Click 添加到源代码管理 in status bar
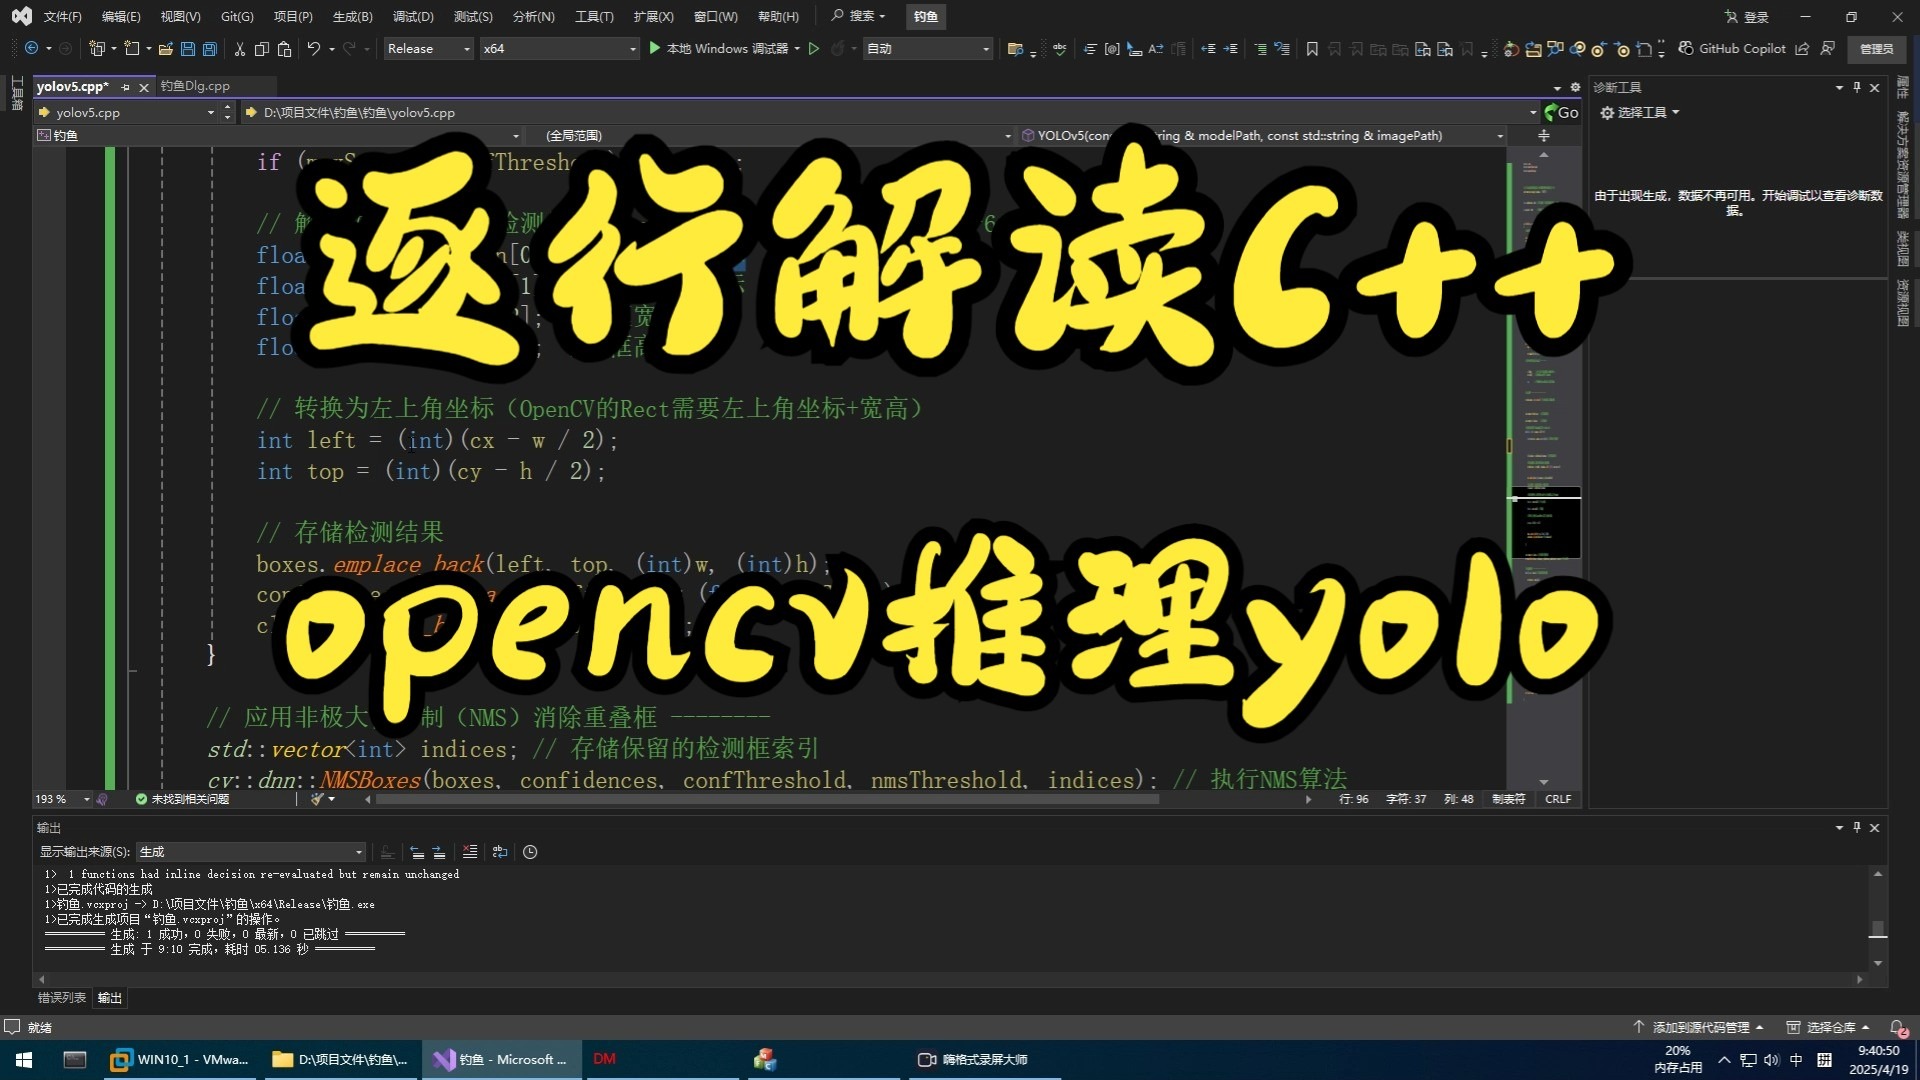Screen dimensions: 1920x1080 [1699, 1027]
